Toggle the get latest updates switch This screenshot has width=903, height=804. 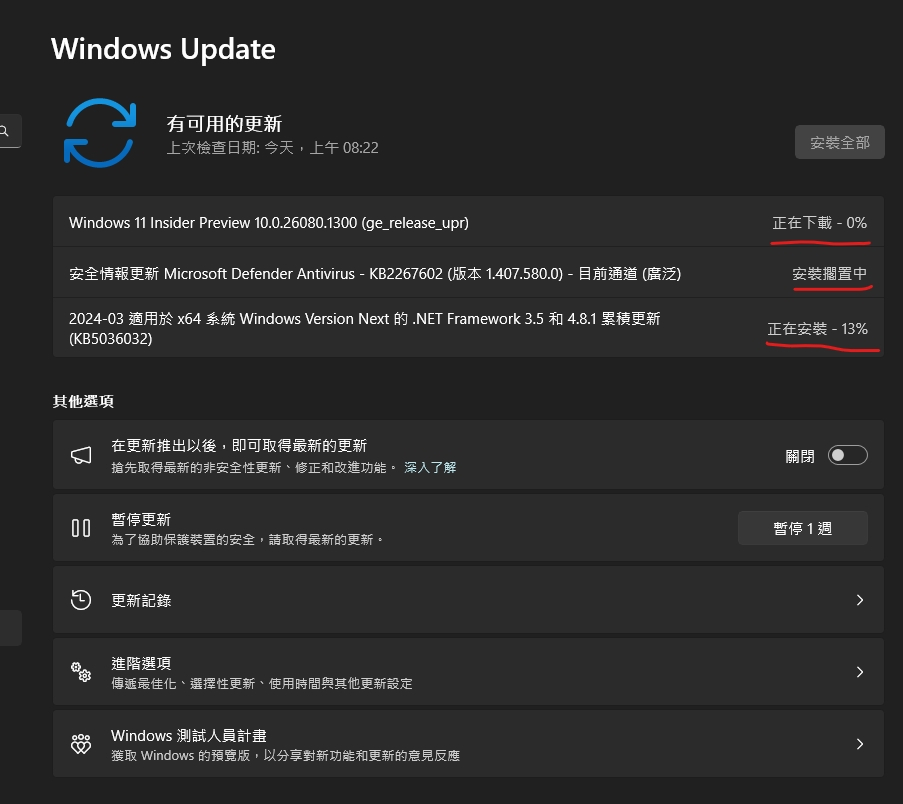(x=848, y=455)
